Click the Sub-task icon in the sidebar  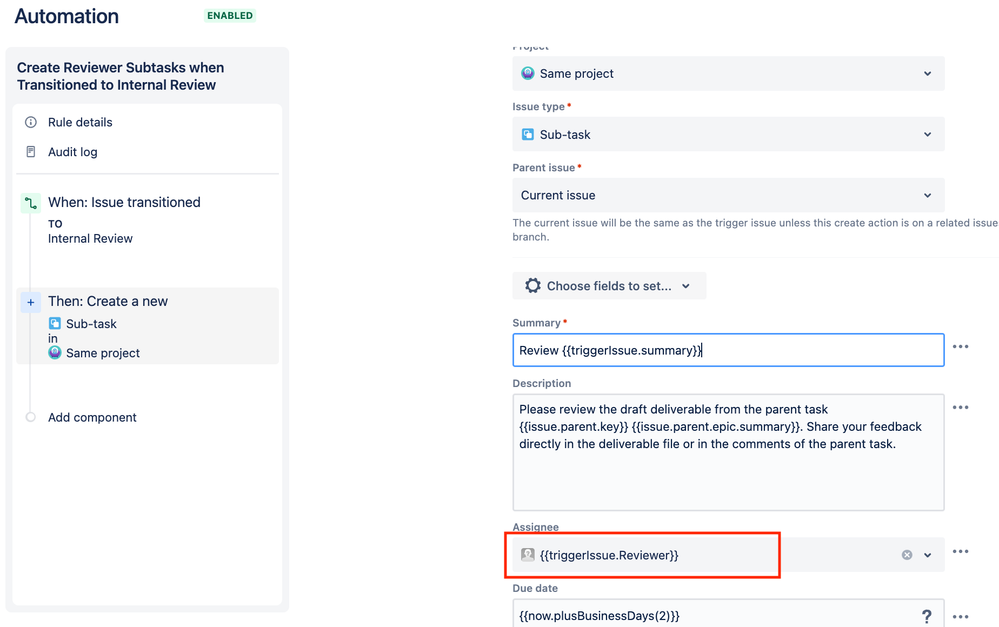[55, 324]
